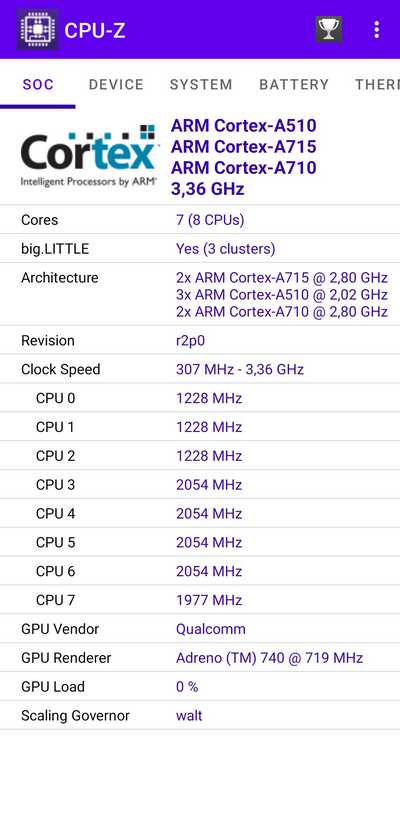Tap the Cores row
Image resolution: width=400 pixels, height=814 pixels.
coord(200,220)
